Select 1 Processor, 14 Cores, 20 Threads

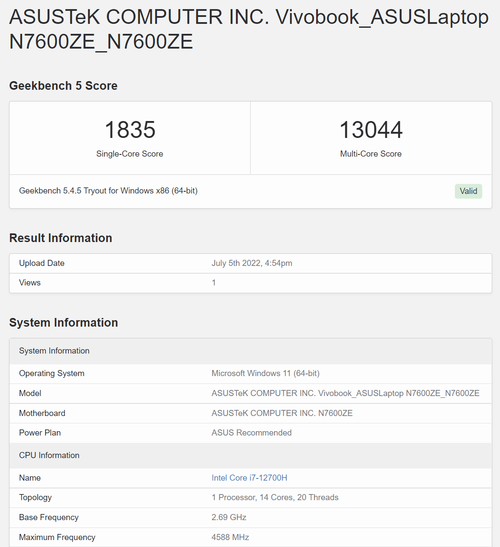[x=275, y=497]
